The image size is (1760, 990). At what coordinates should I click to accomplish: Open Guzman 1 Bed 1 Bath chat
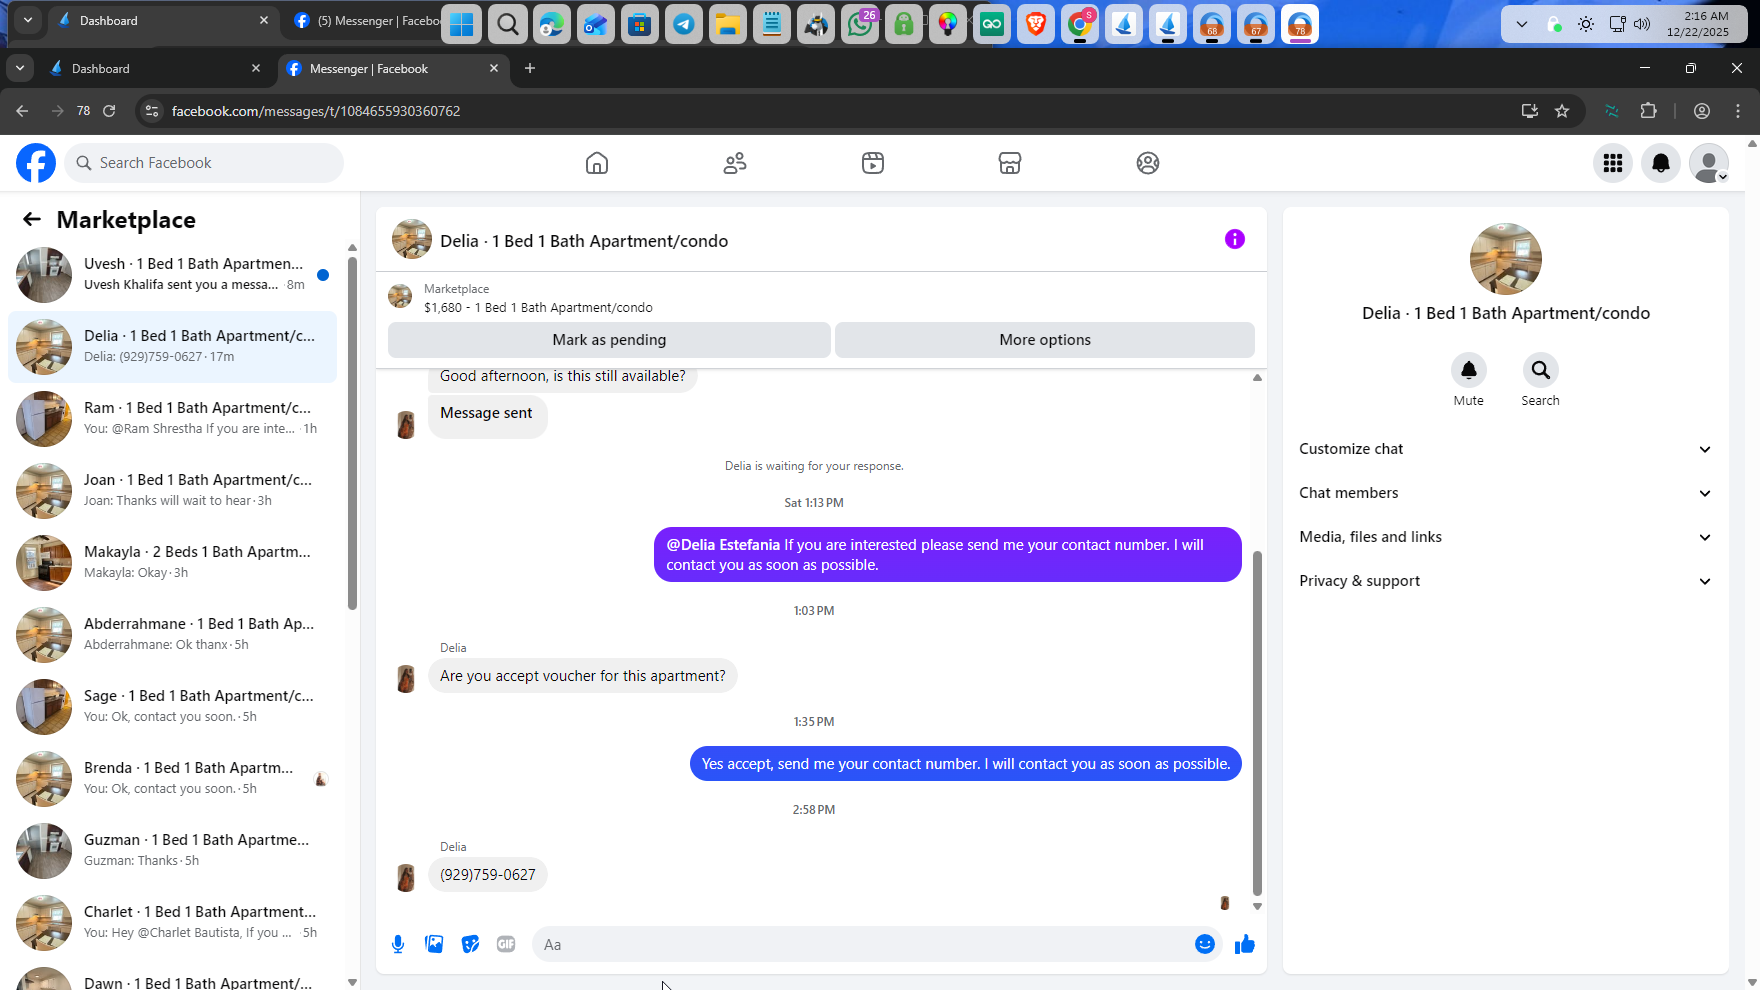tap(172, 851)
